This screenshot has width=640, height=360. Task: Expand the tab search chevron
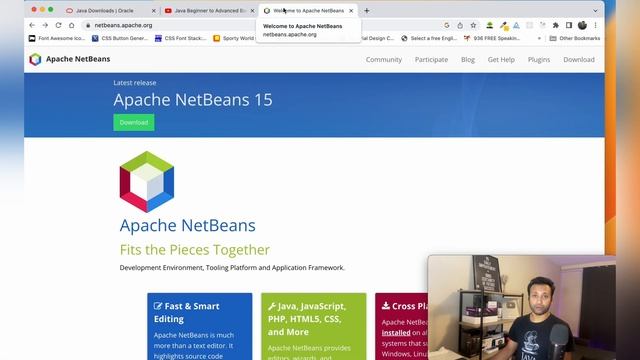[x=595, y=11]
